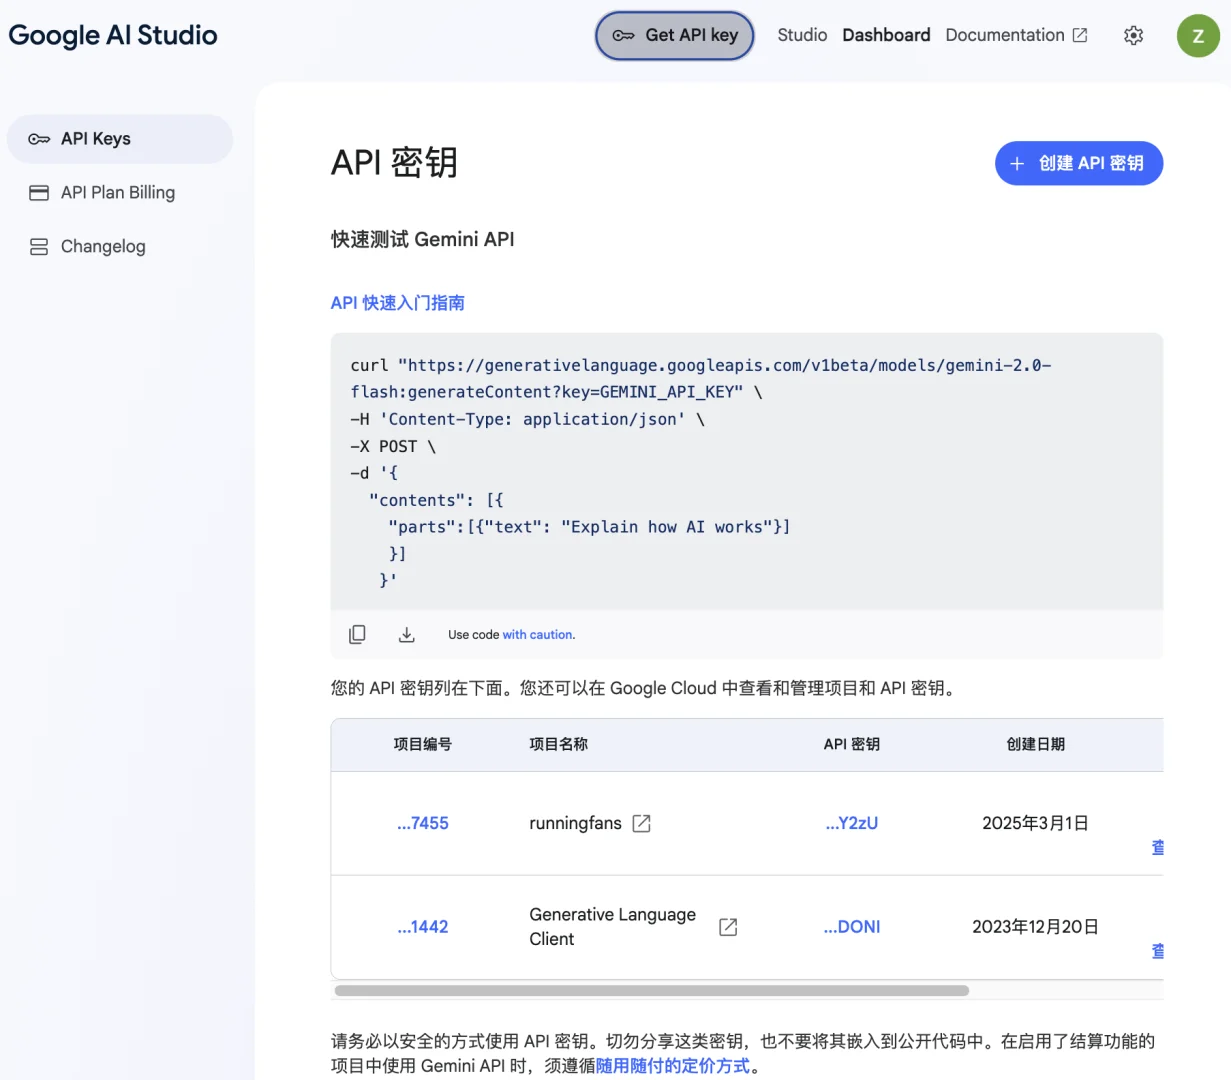Click the Documentation external link icon
Image resolution: width=1231 pixels, height=1080 pixels.
point(1080,35)
